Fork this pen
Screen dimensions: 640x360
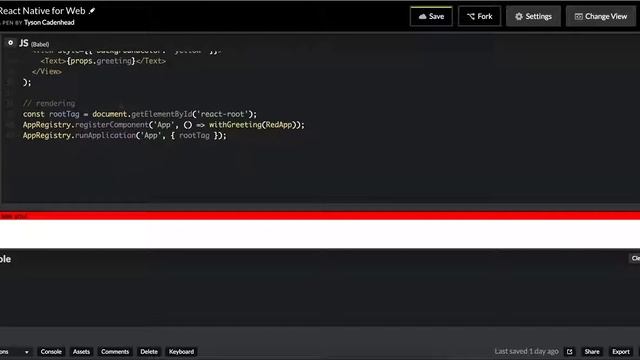point(479,16)
